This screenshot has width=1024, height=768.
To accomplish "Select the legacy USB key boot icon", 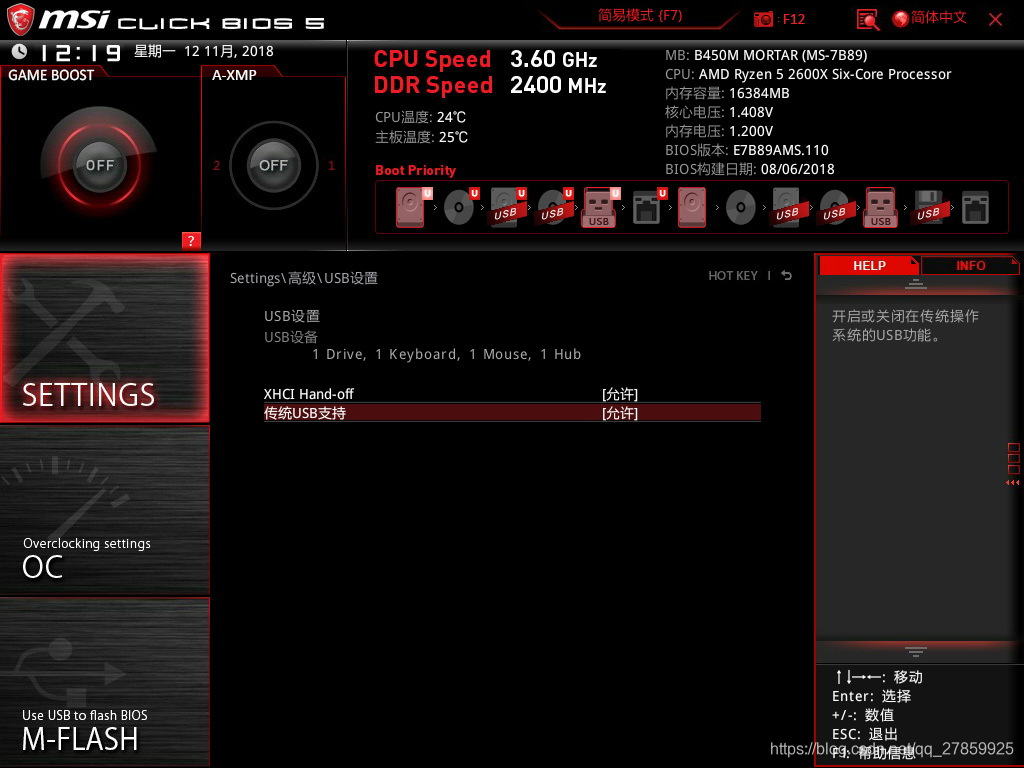I will (x=880, y=207).
